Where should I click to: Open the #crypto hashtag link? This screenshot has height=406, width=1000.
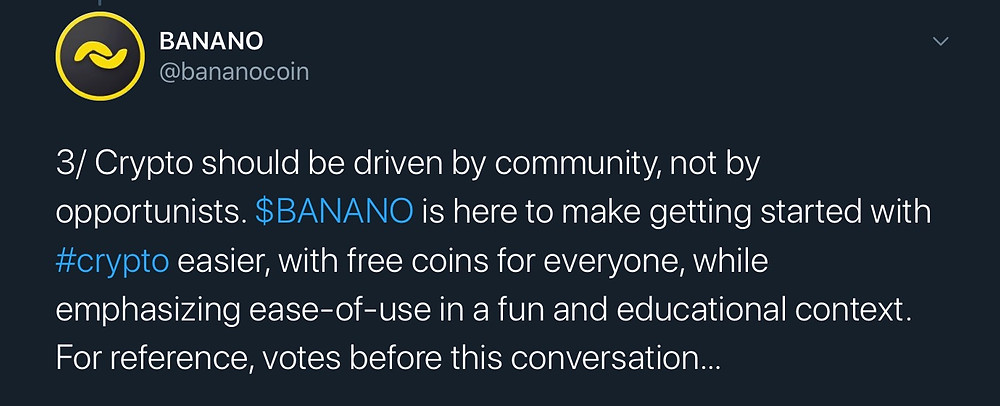point(112,262)
